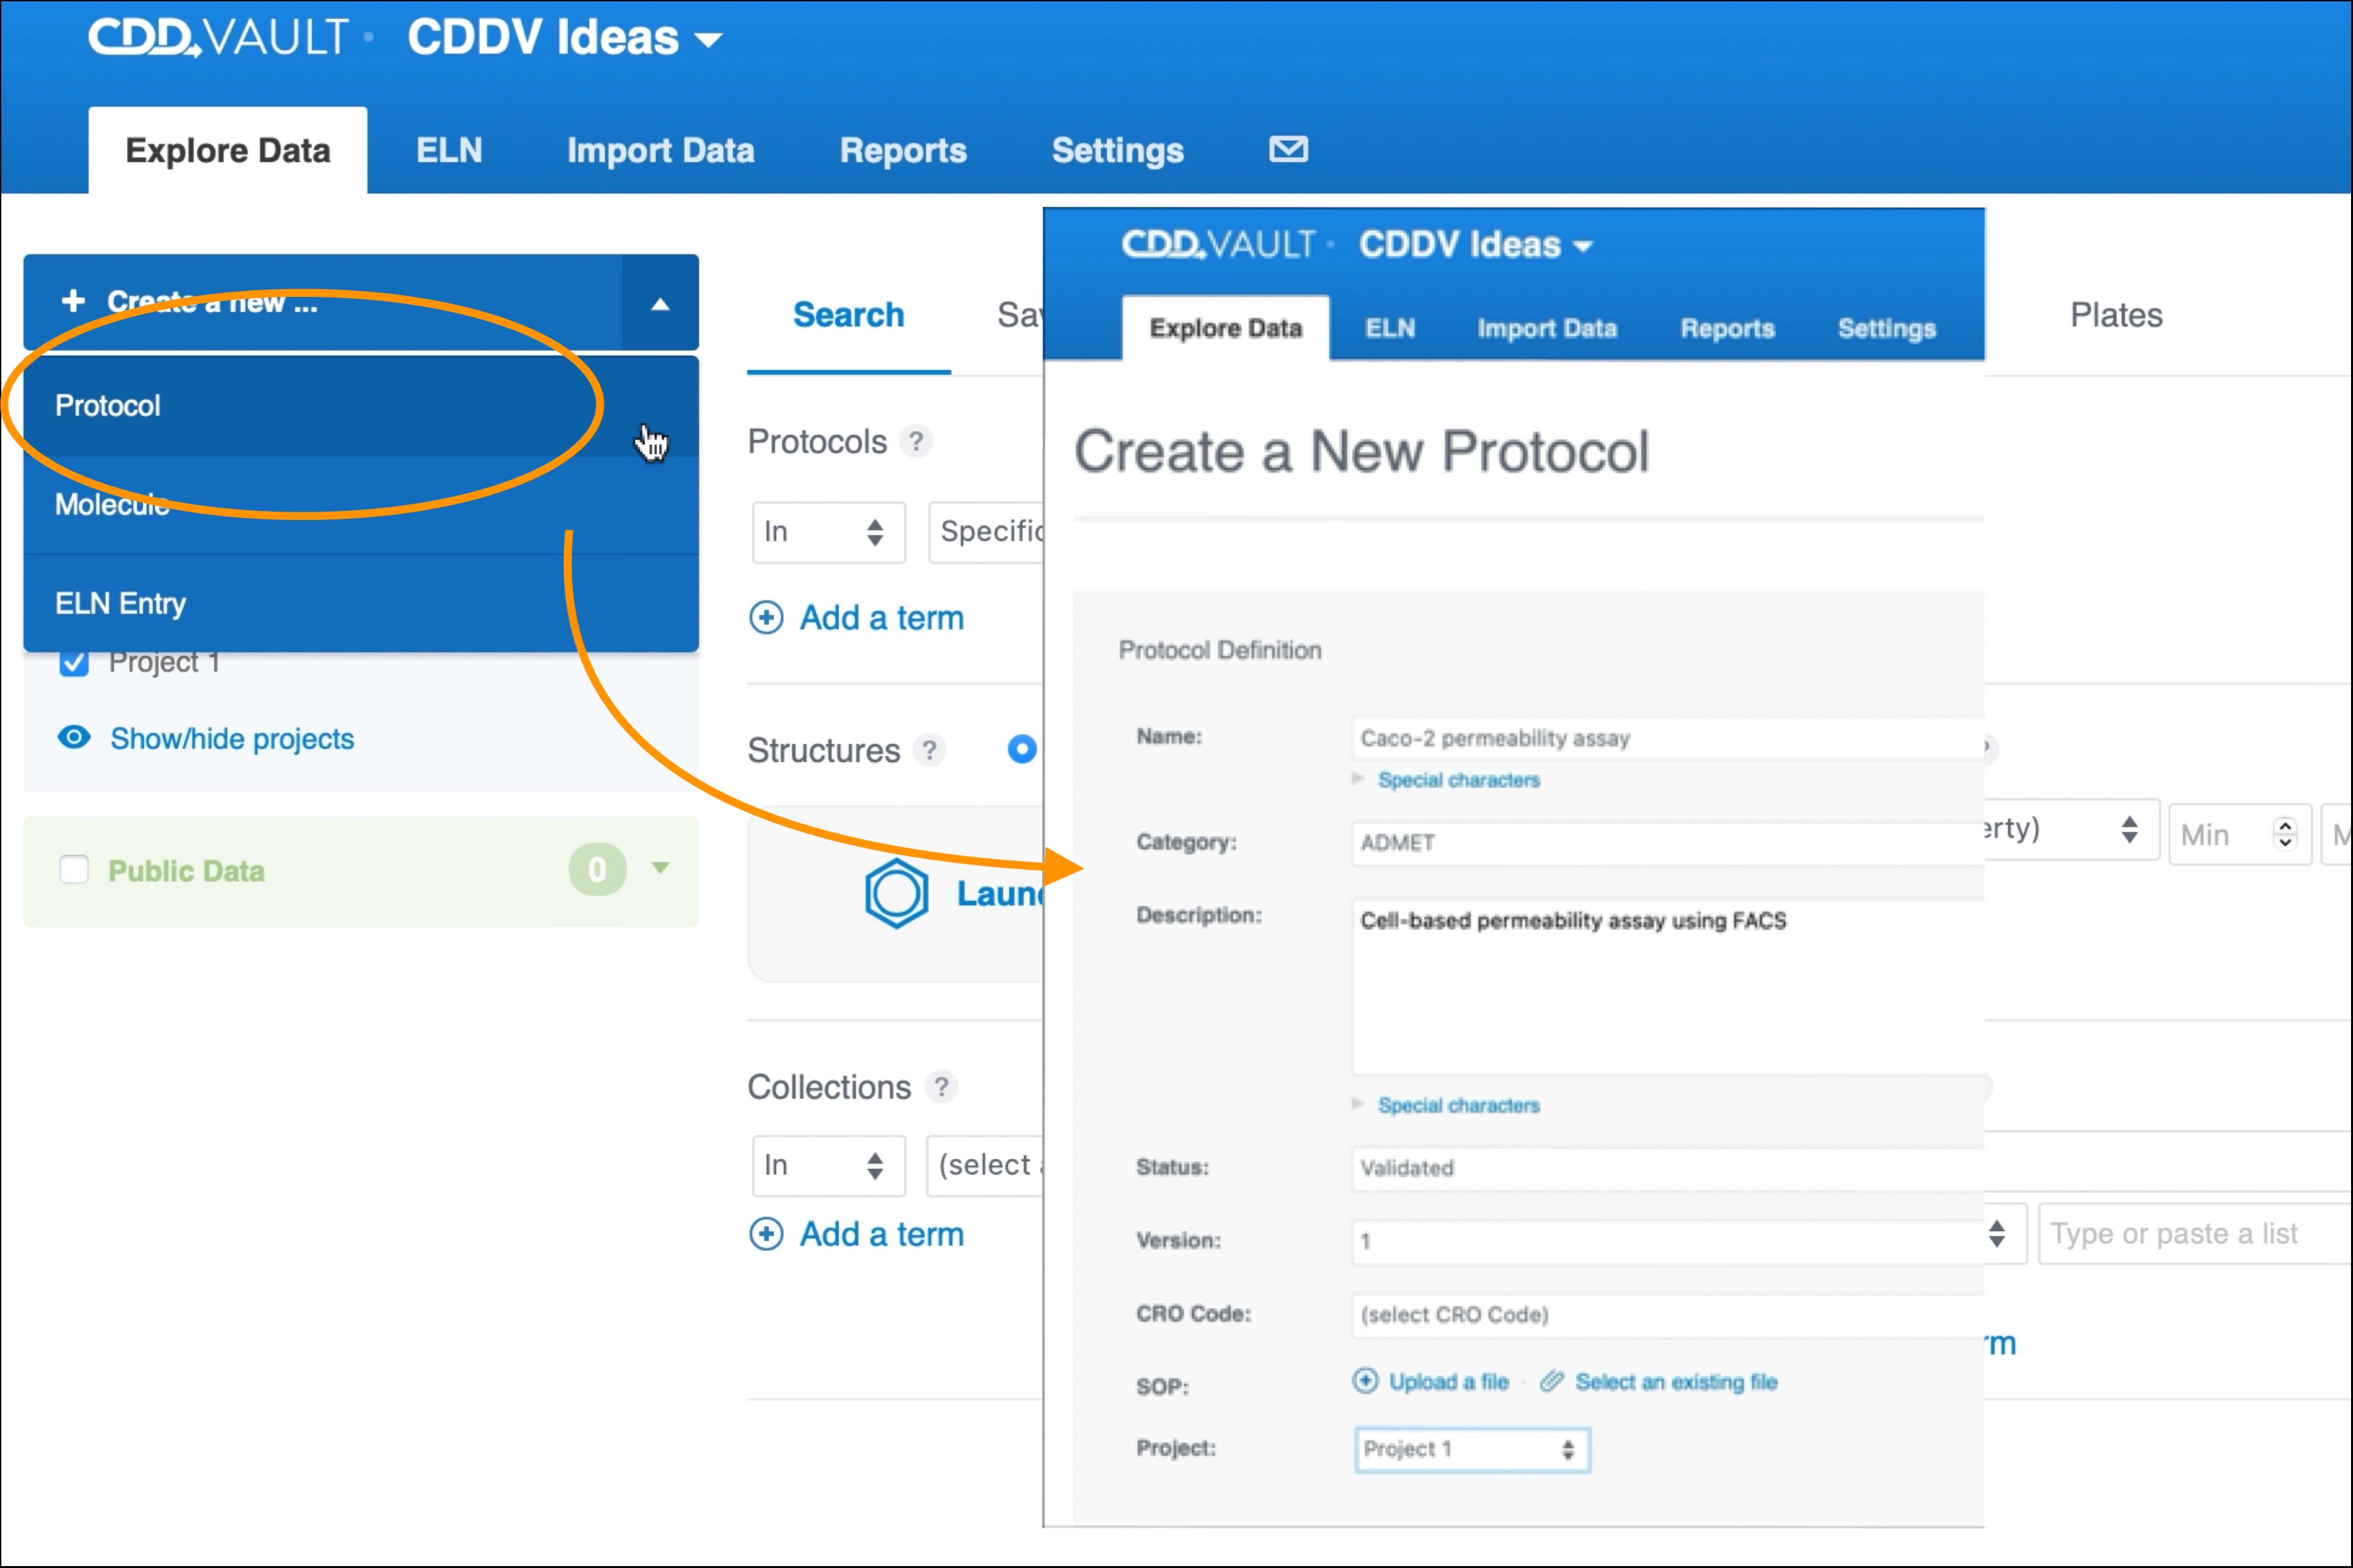The image size is (2353, 1568).
Task: Click the Category field showing ADMET
Action: 1668,843
